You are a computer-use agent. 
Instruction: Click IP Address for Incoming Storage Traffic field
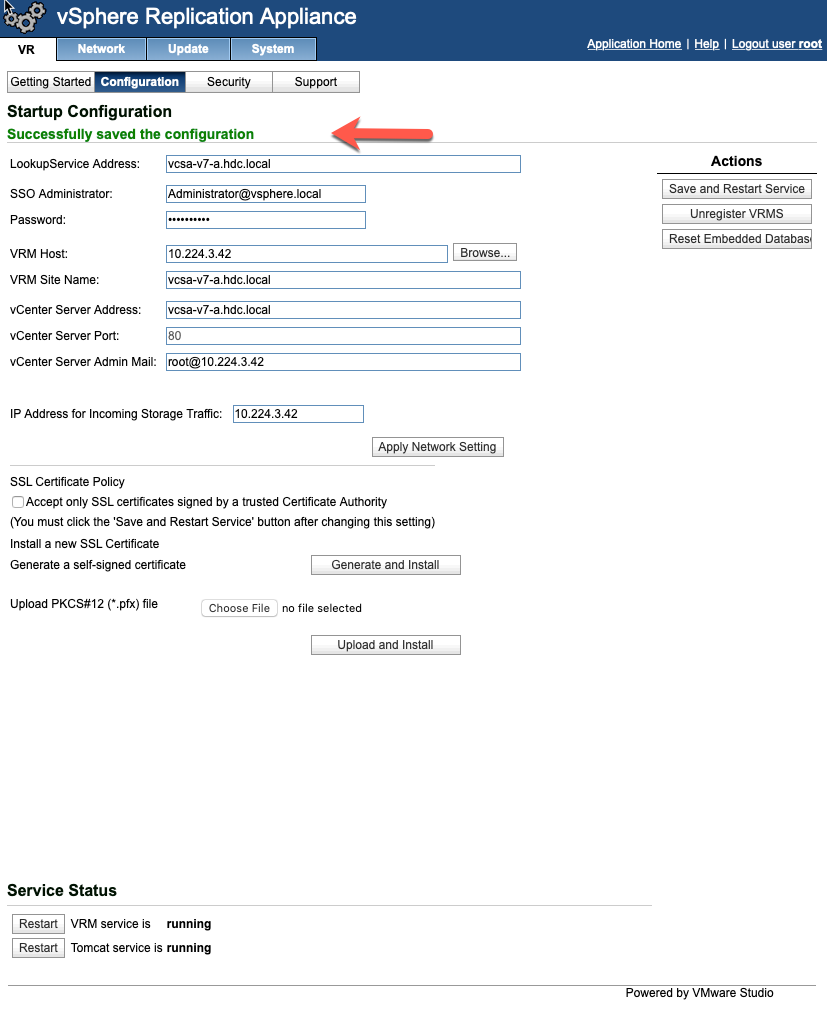[x=298, y=414]
